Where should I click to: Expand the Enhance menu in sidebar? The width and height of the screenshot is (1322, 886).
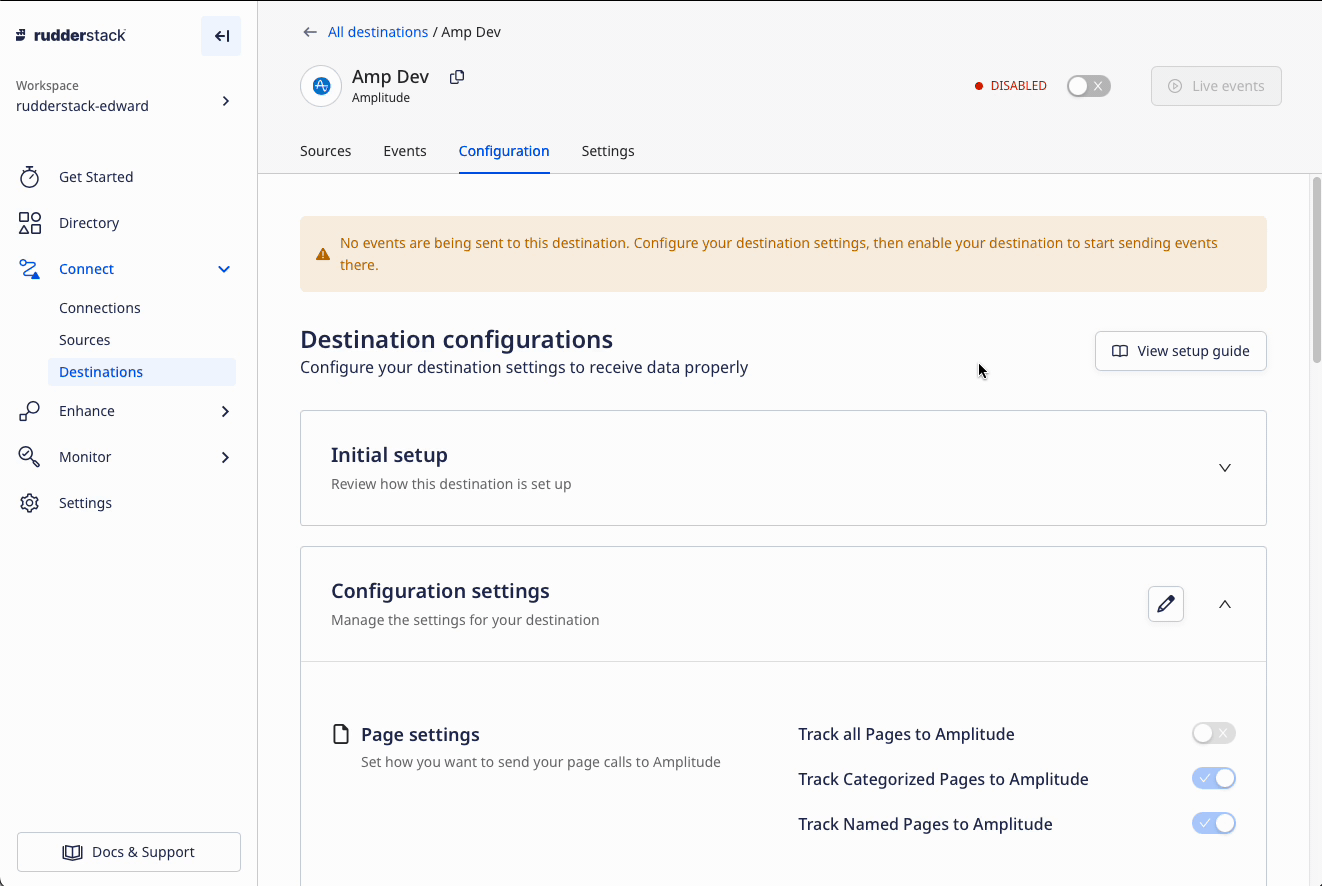225,411
